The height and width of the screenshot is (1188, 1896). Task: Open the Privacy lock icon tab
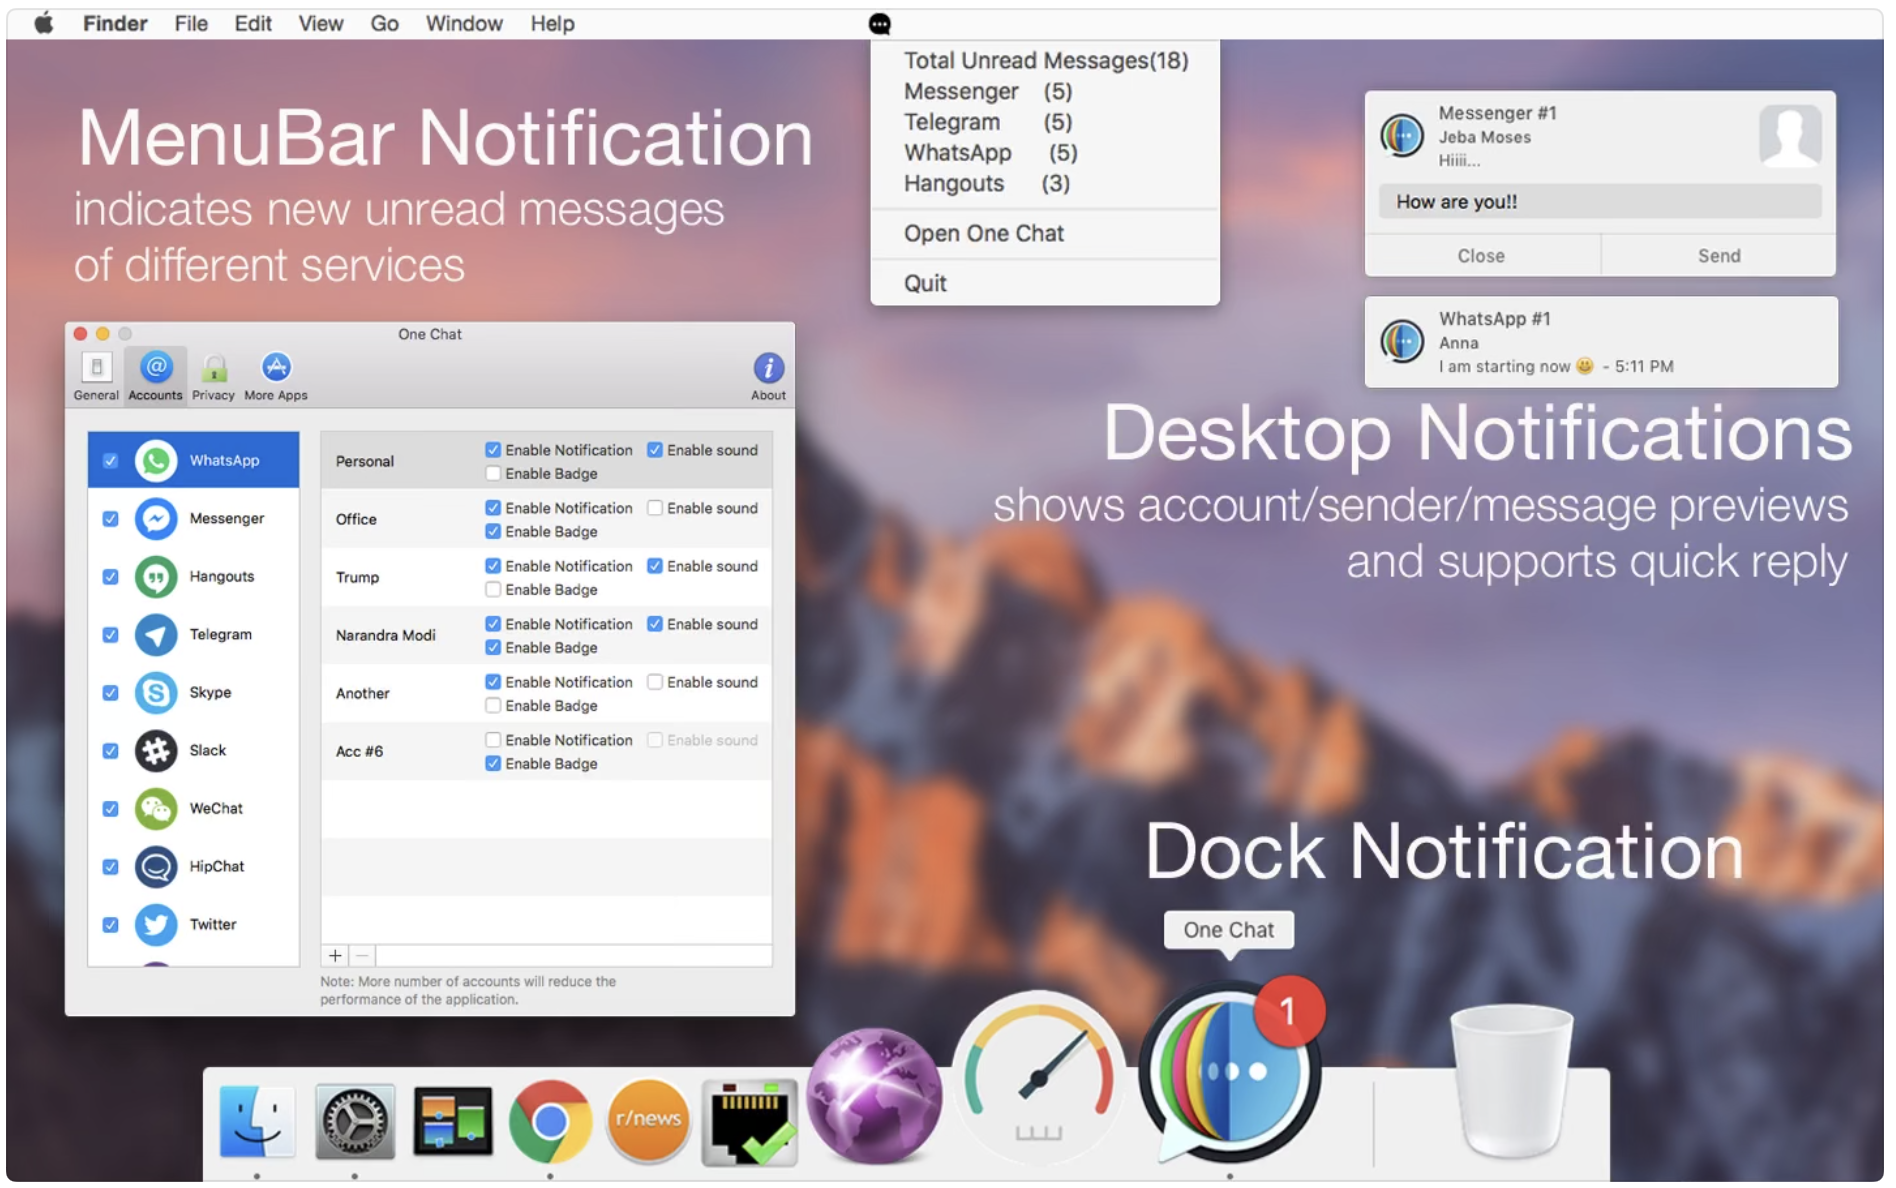tap(213, 376)
